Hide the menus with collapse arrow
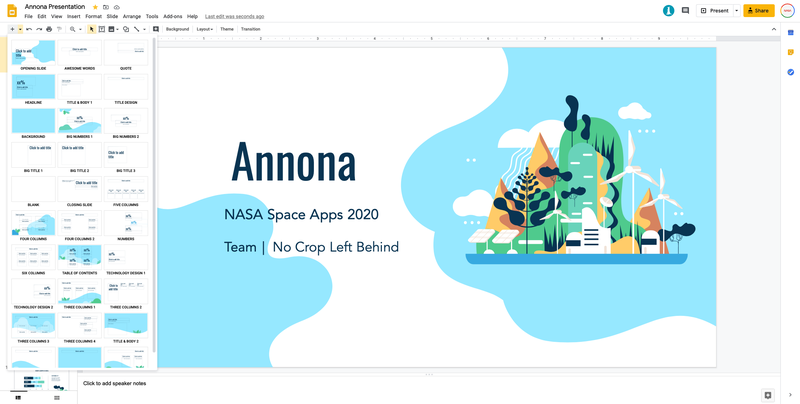800x404 pixels. tap(773, 29)
